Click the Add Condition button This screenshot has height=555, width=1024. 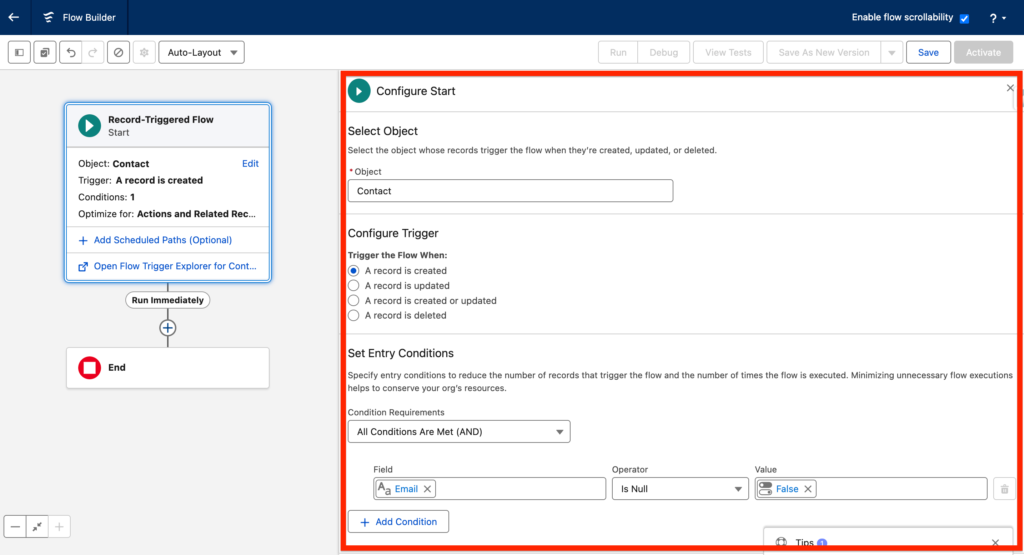point(398,522)
